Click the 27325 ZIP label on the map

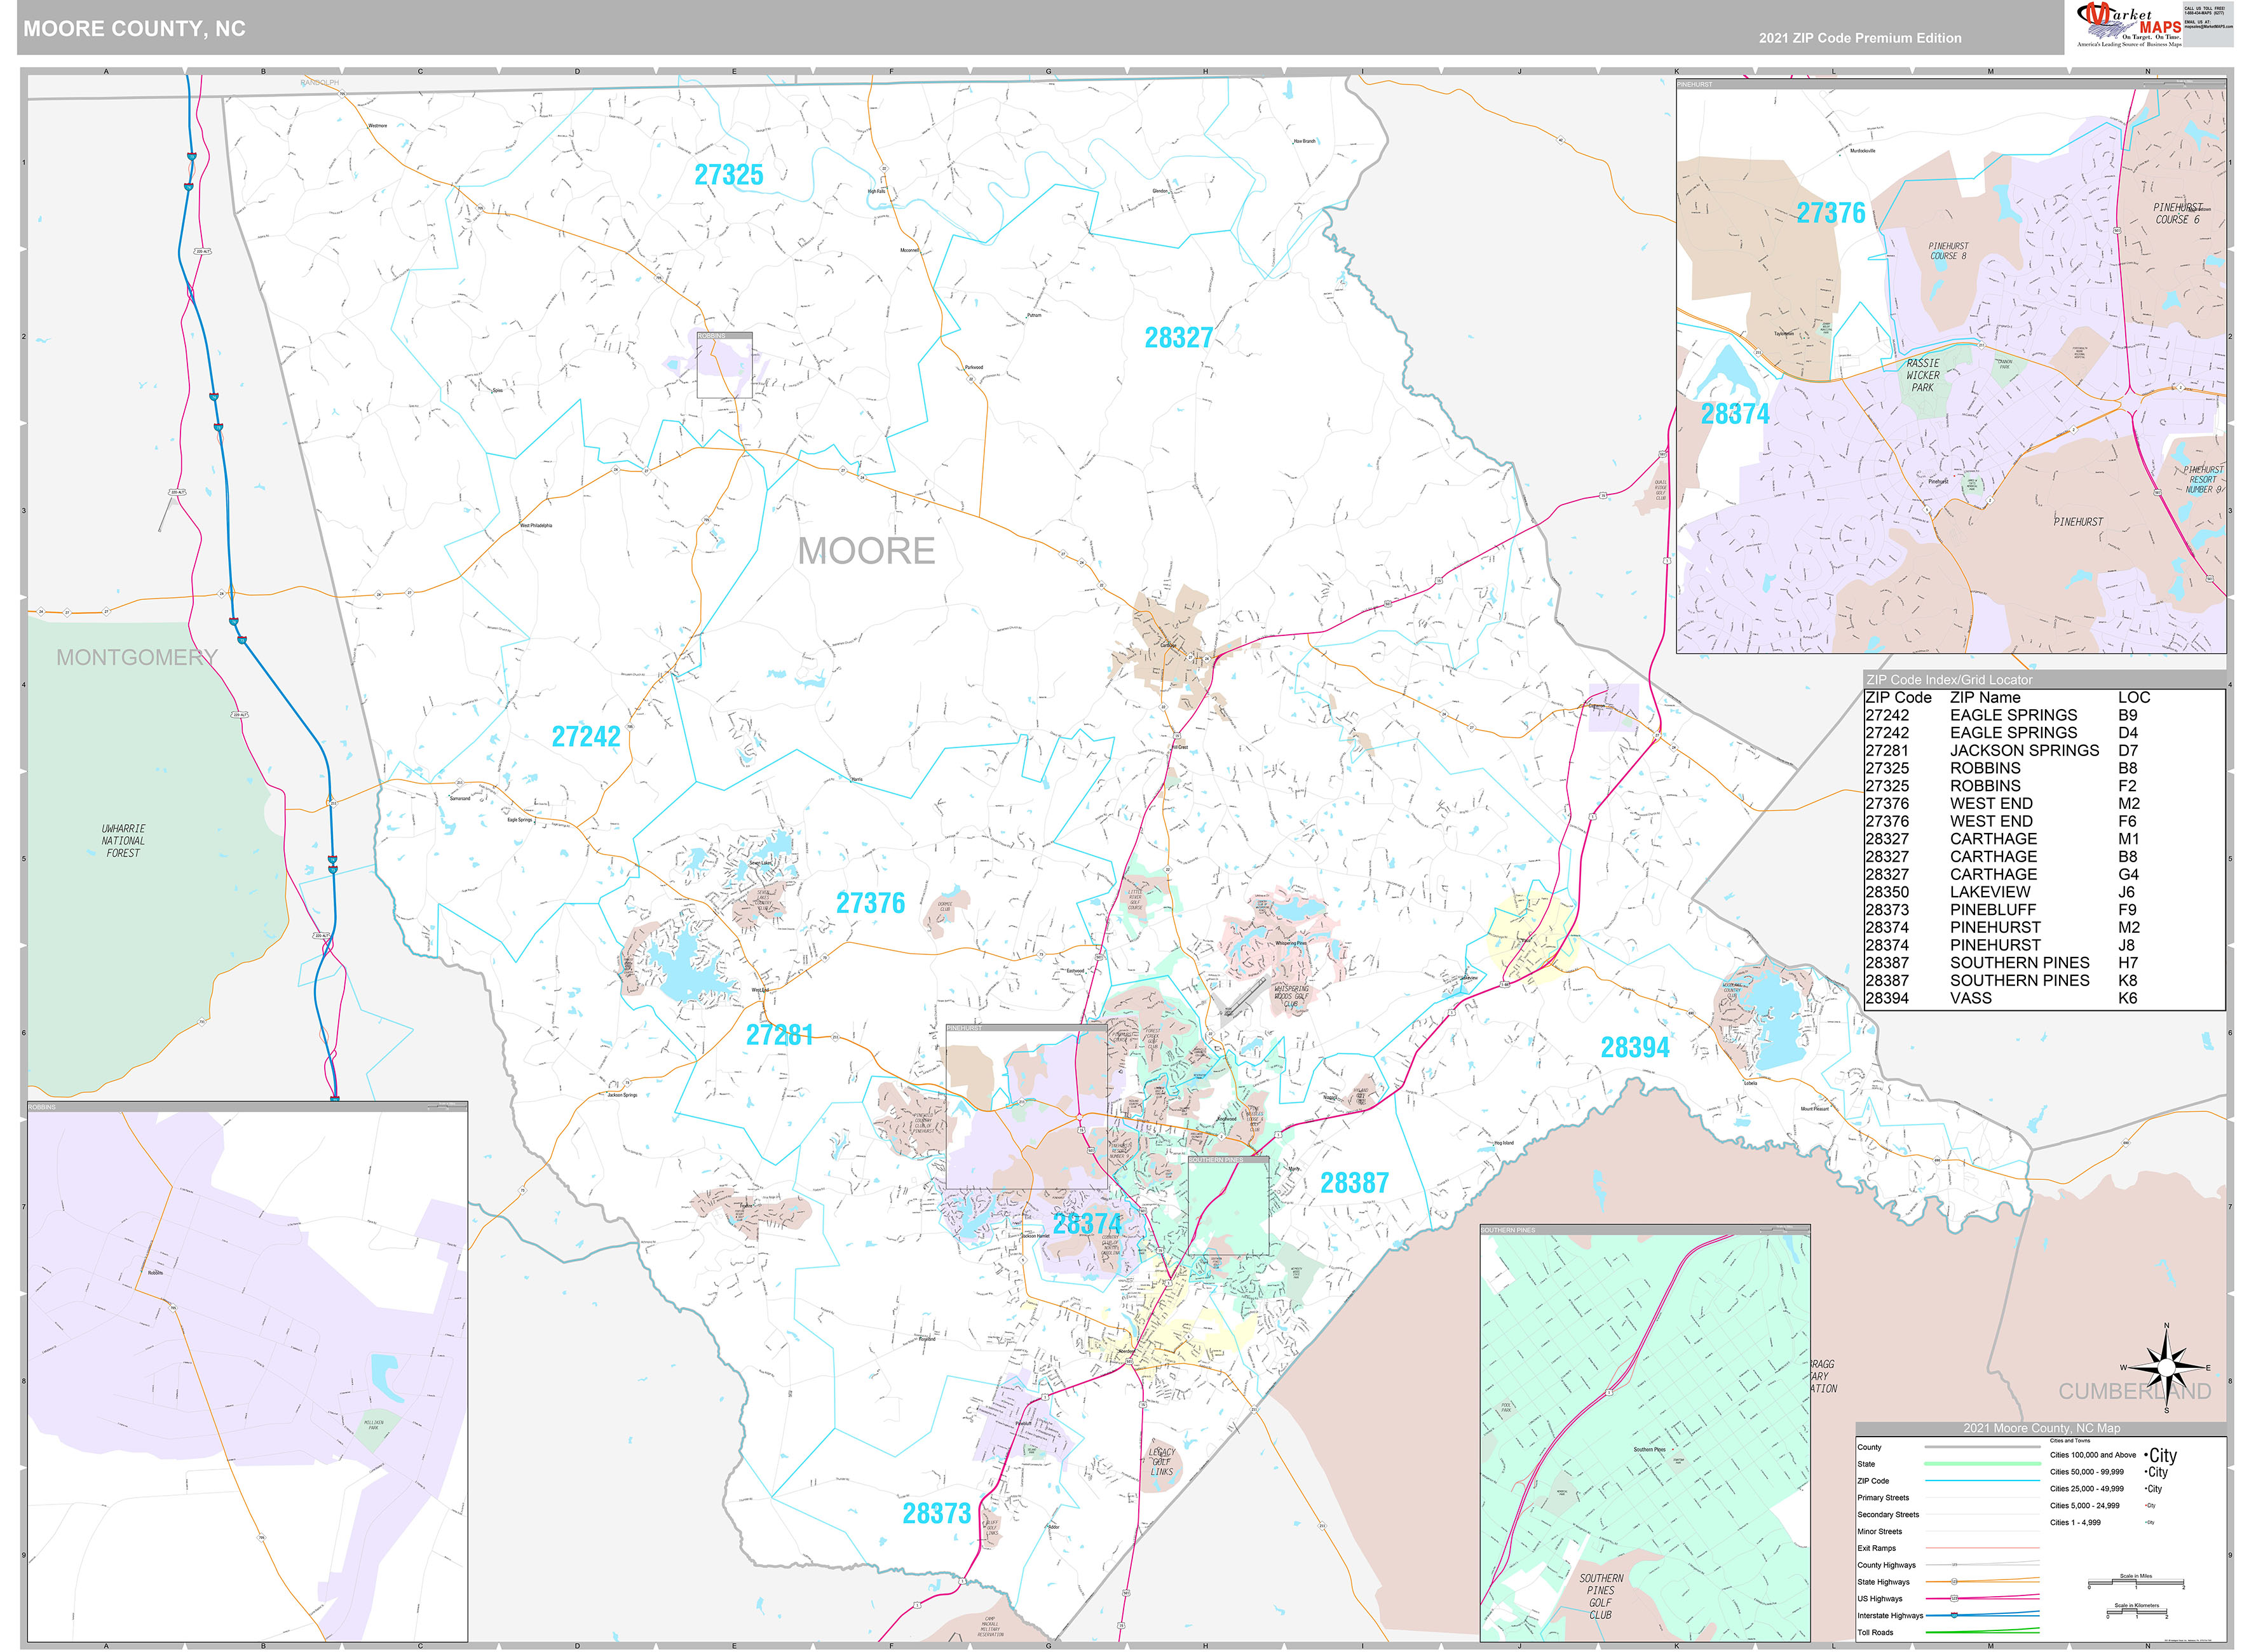point(728,175)
